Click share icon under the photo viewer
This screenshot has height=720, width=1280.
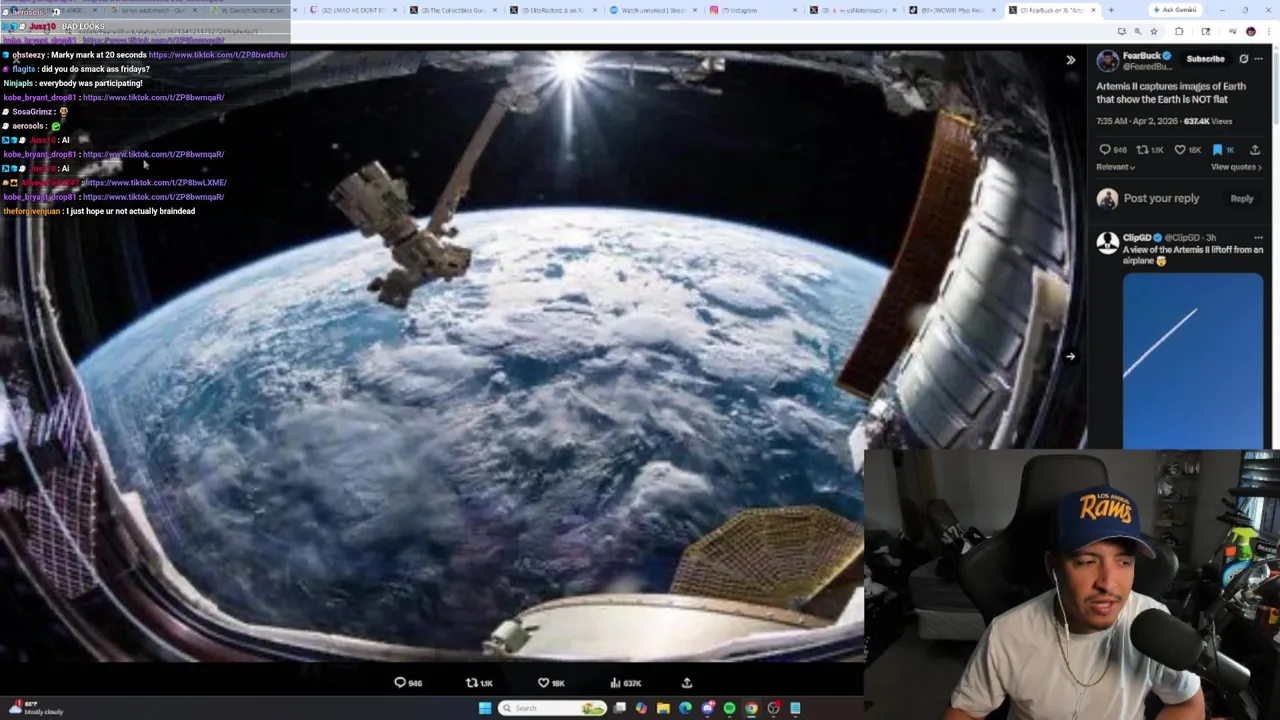point(687,683)
